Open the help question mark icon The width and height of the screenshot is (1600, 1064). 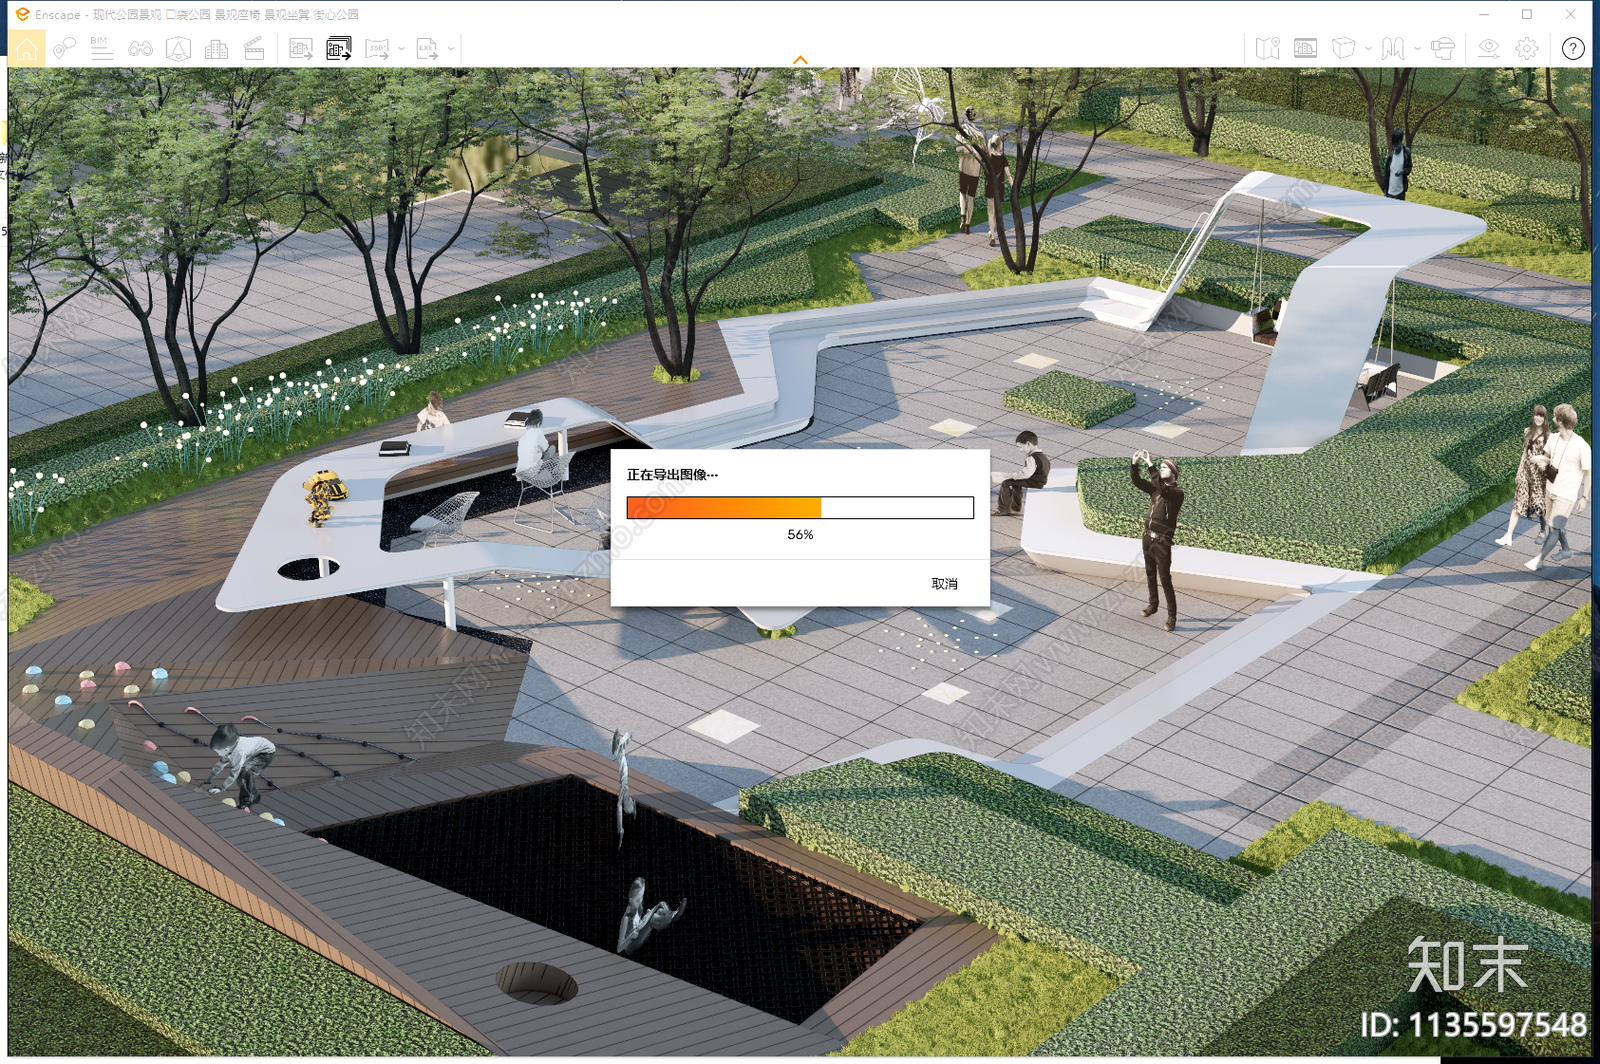1573,48
